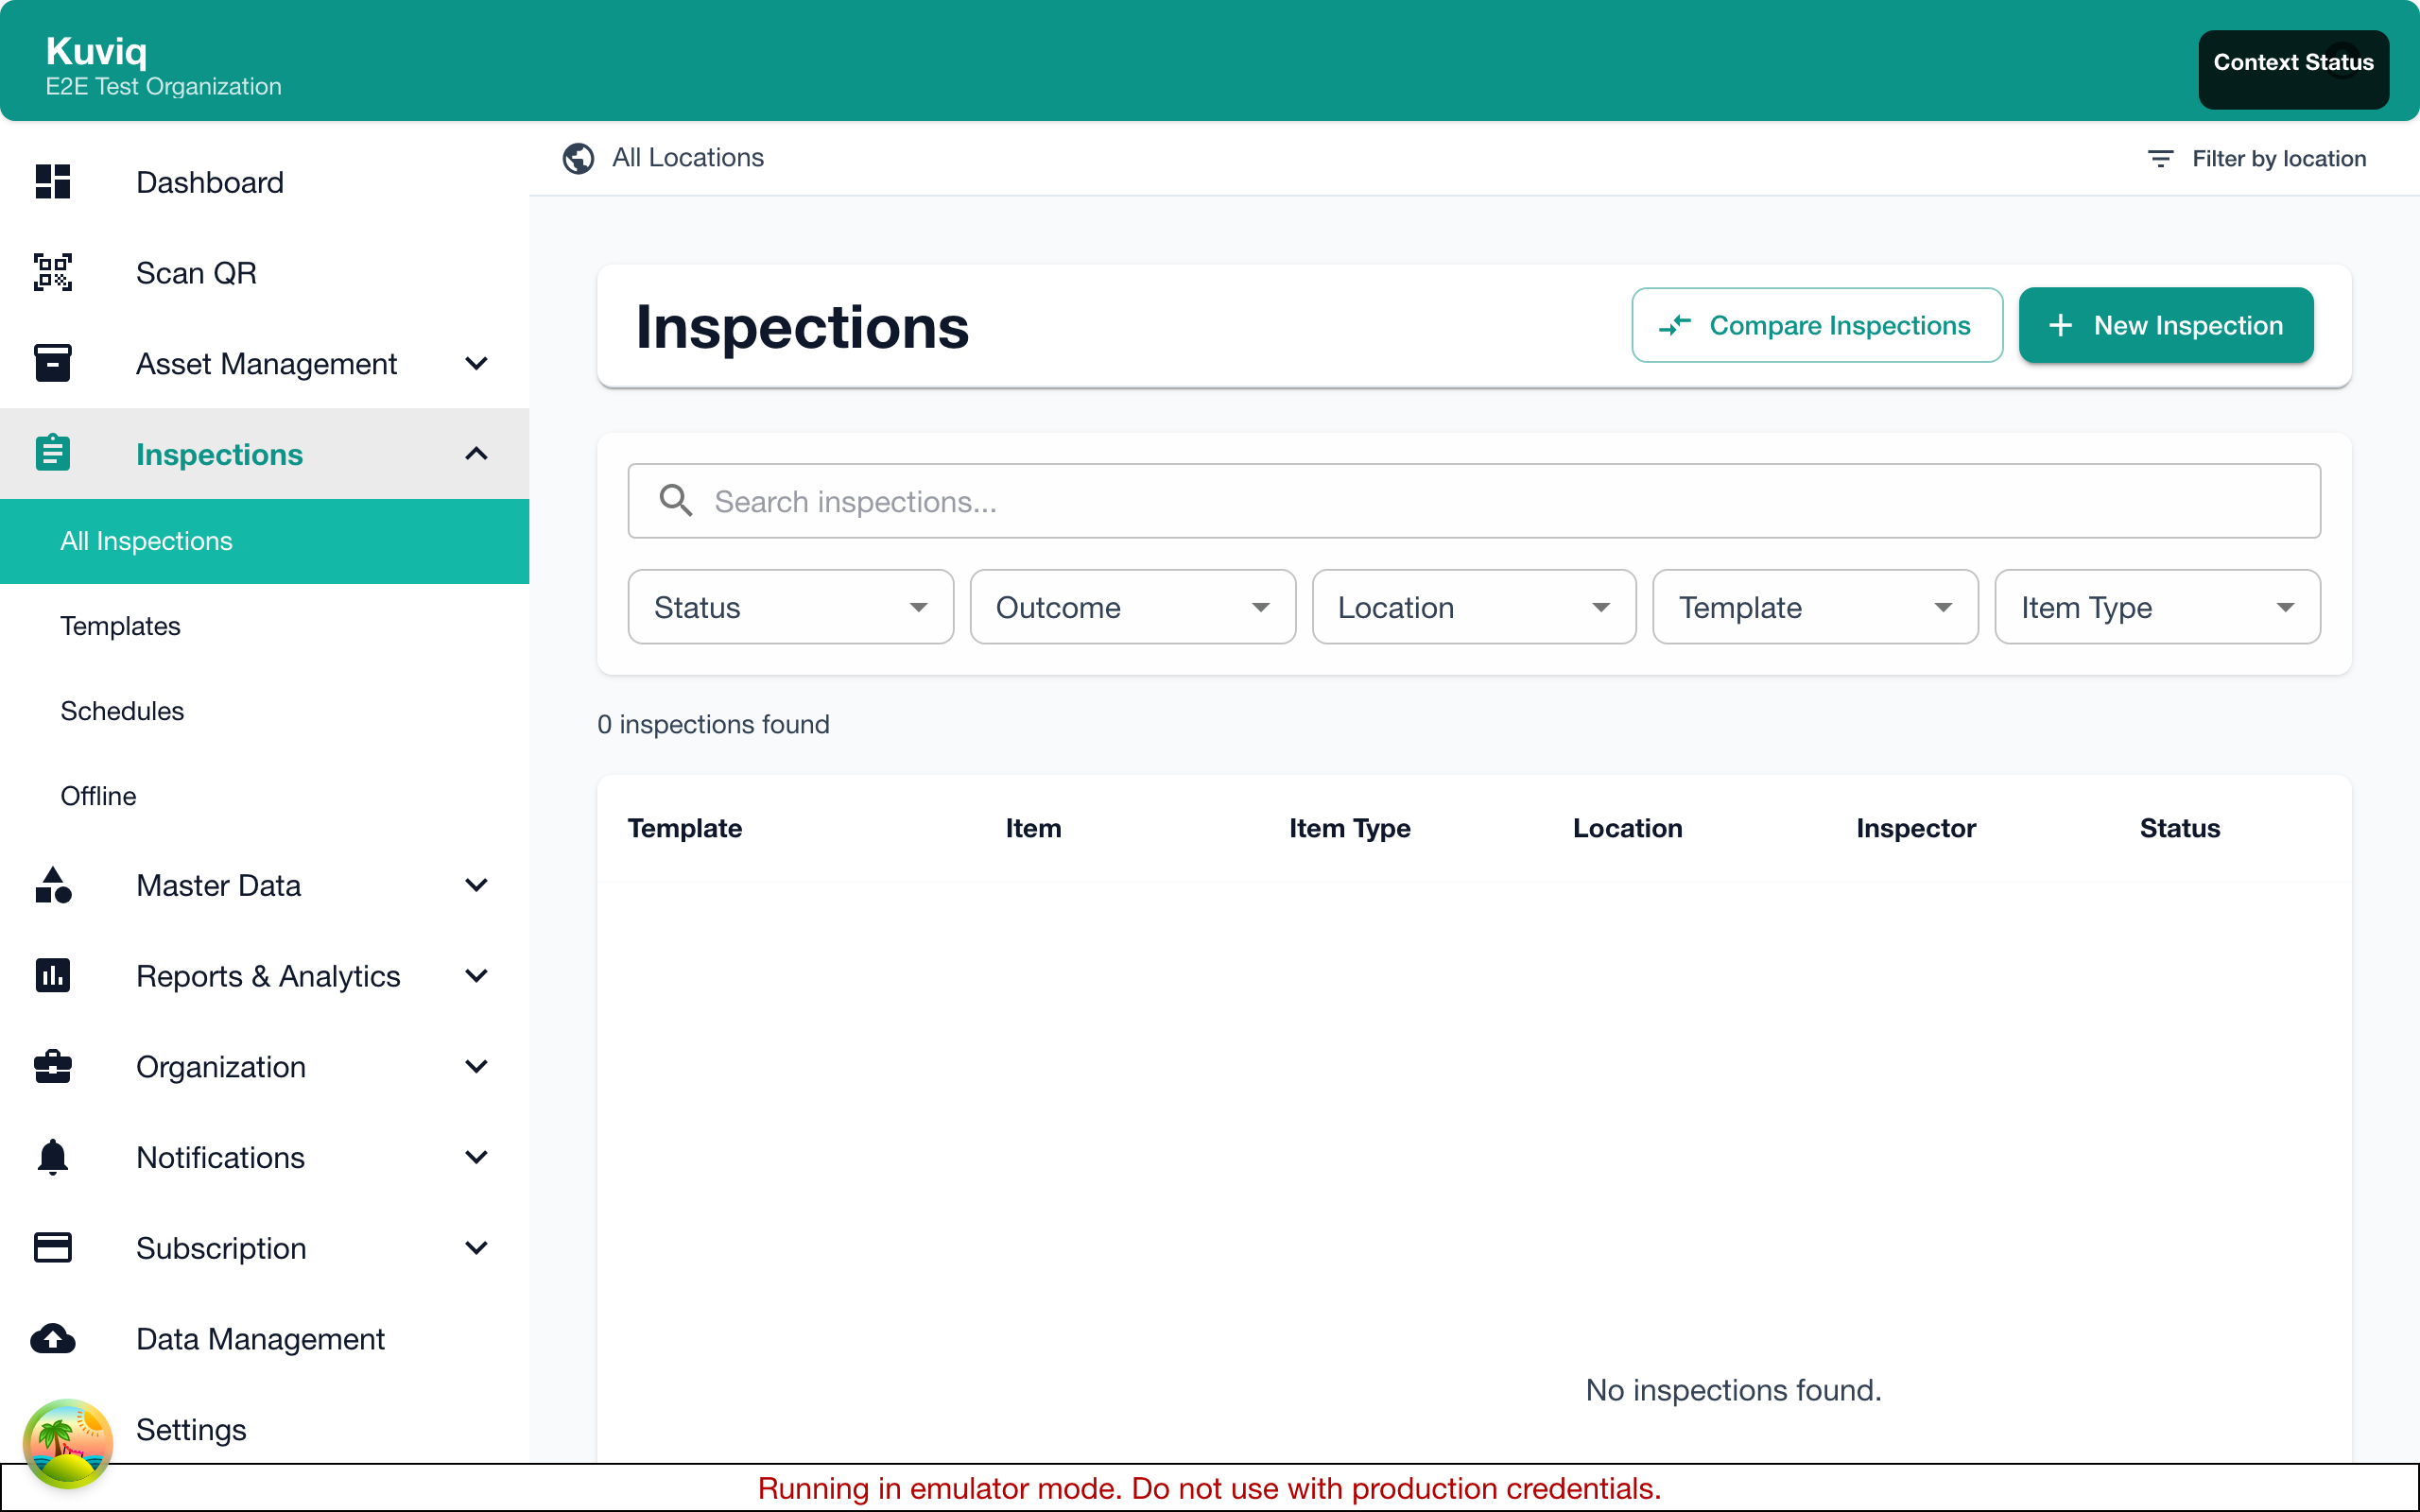Click the palm tree avatar badge

(68, 1443)
